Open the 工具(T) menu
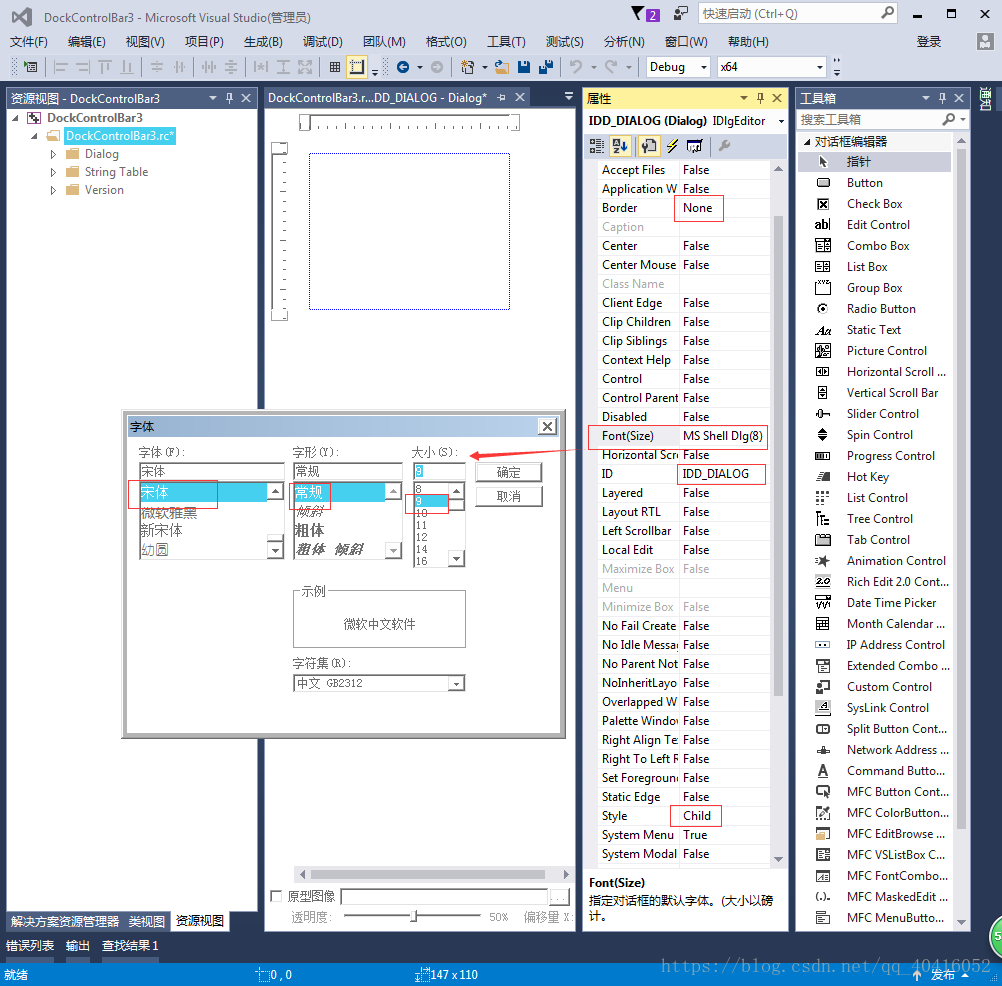Image resolution: width=1002 pixels, height=986 pixels. click(506, 42)
